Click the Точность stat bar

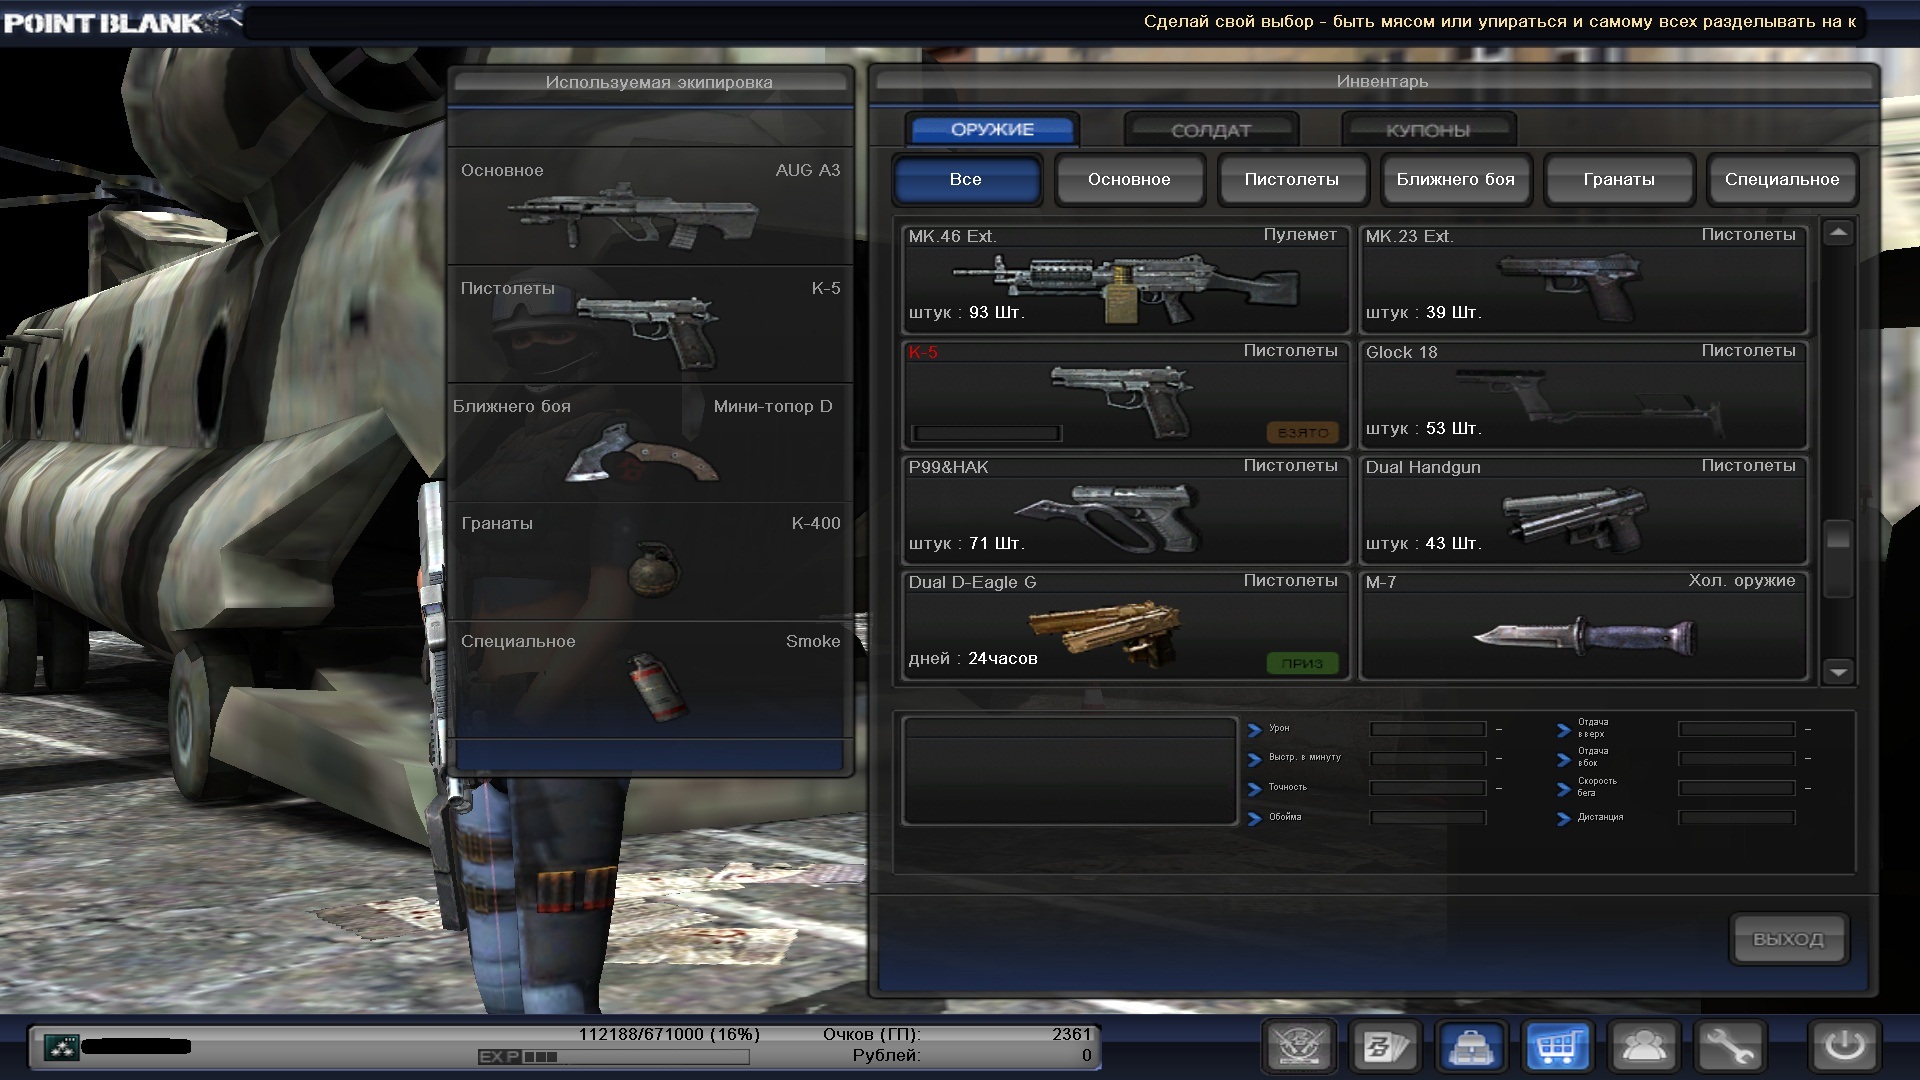click(1427, 788)
